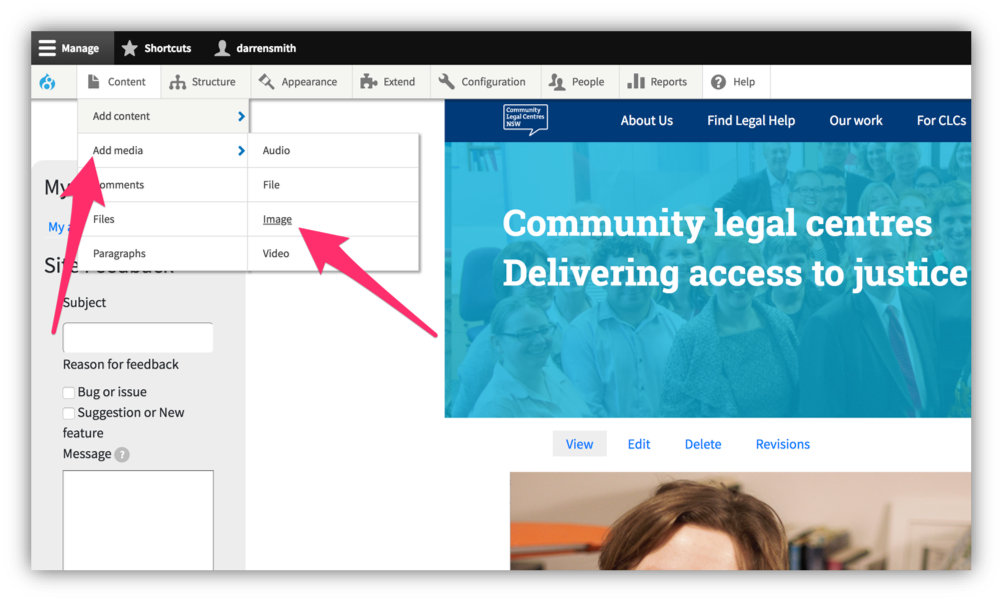1002x602 pixels.
Task: Choose File from the Add media submenu
Action: click(x=333, y=185)
